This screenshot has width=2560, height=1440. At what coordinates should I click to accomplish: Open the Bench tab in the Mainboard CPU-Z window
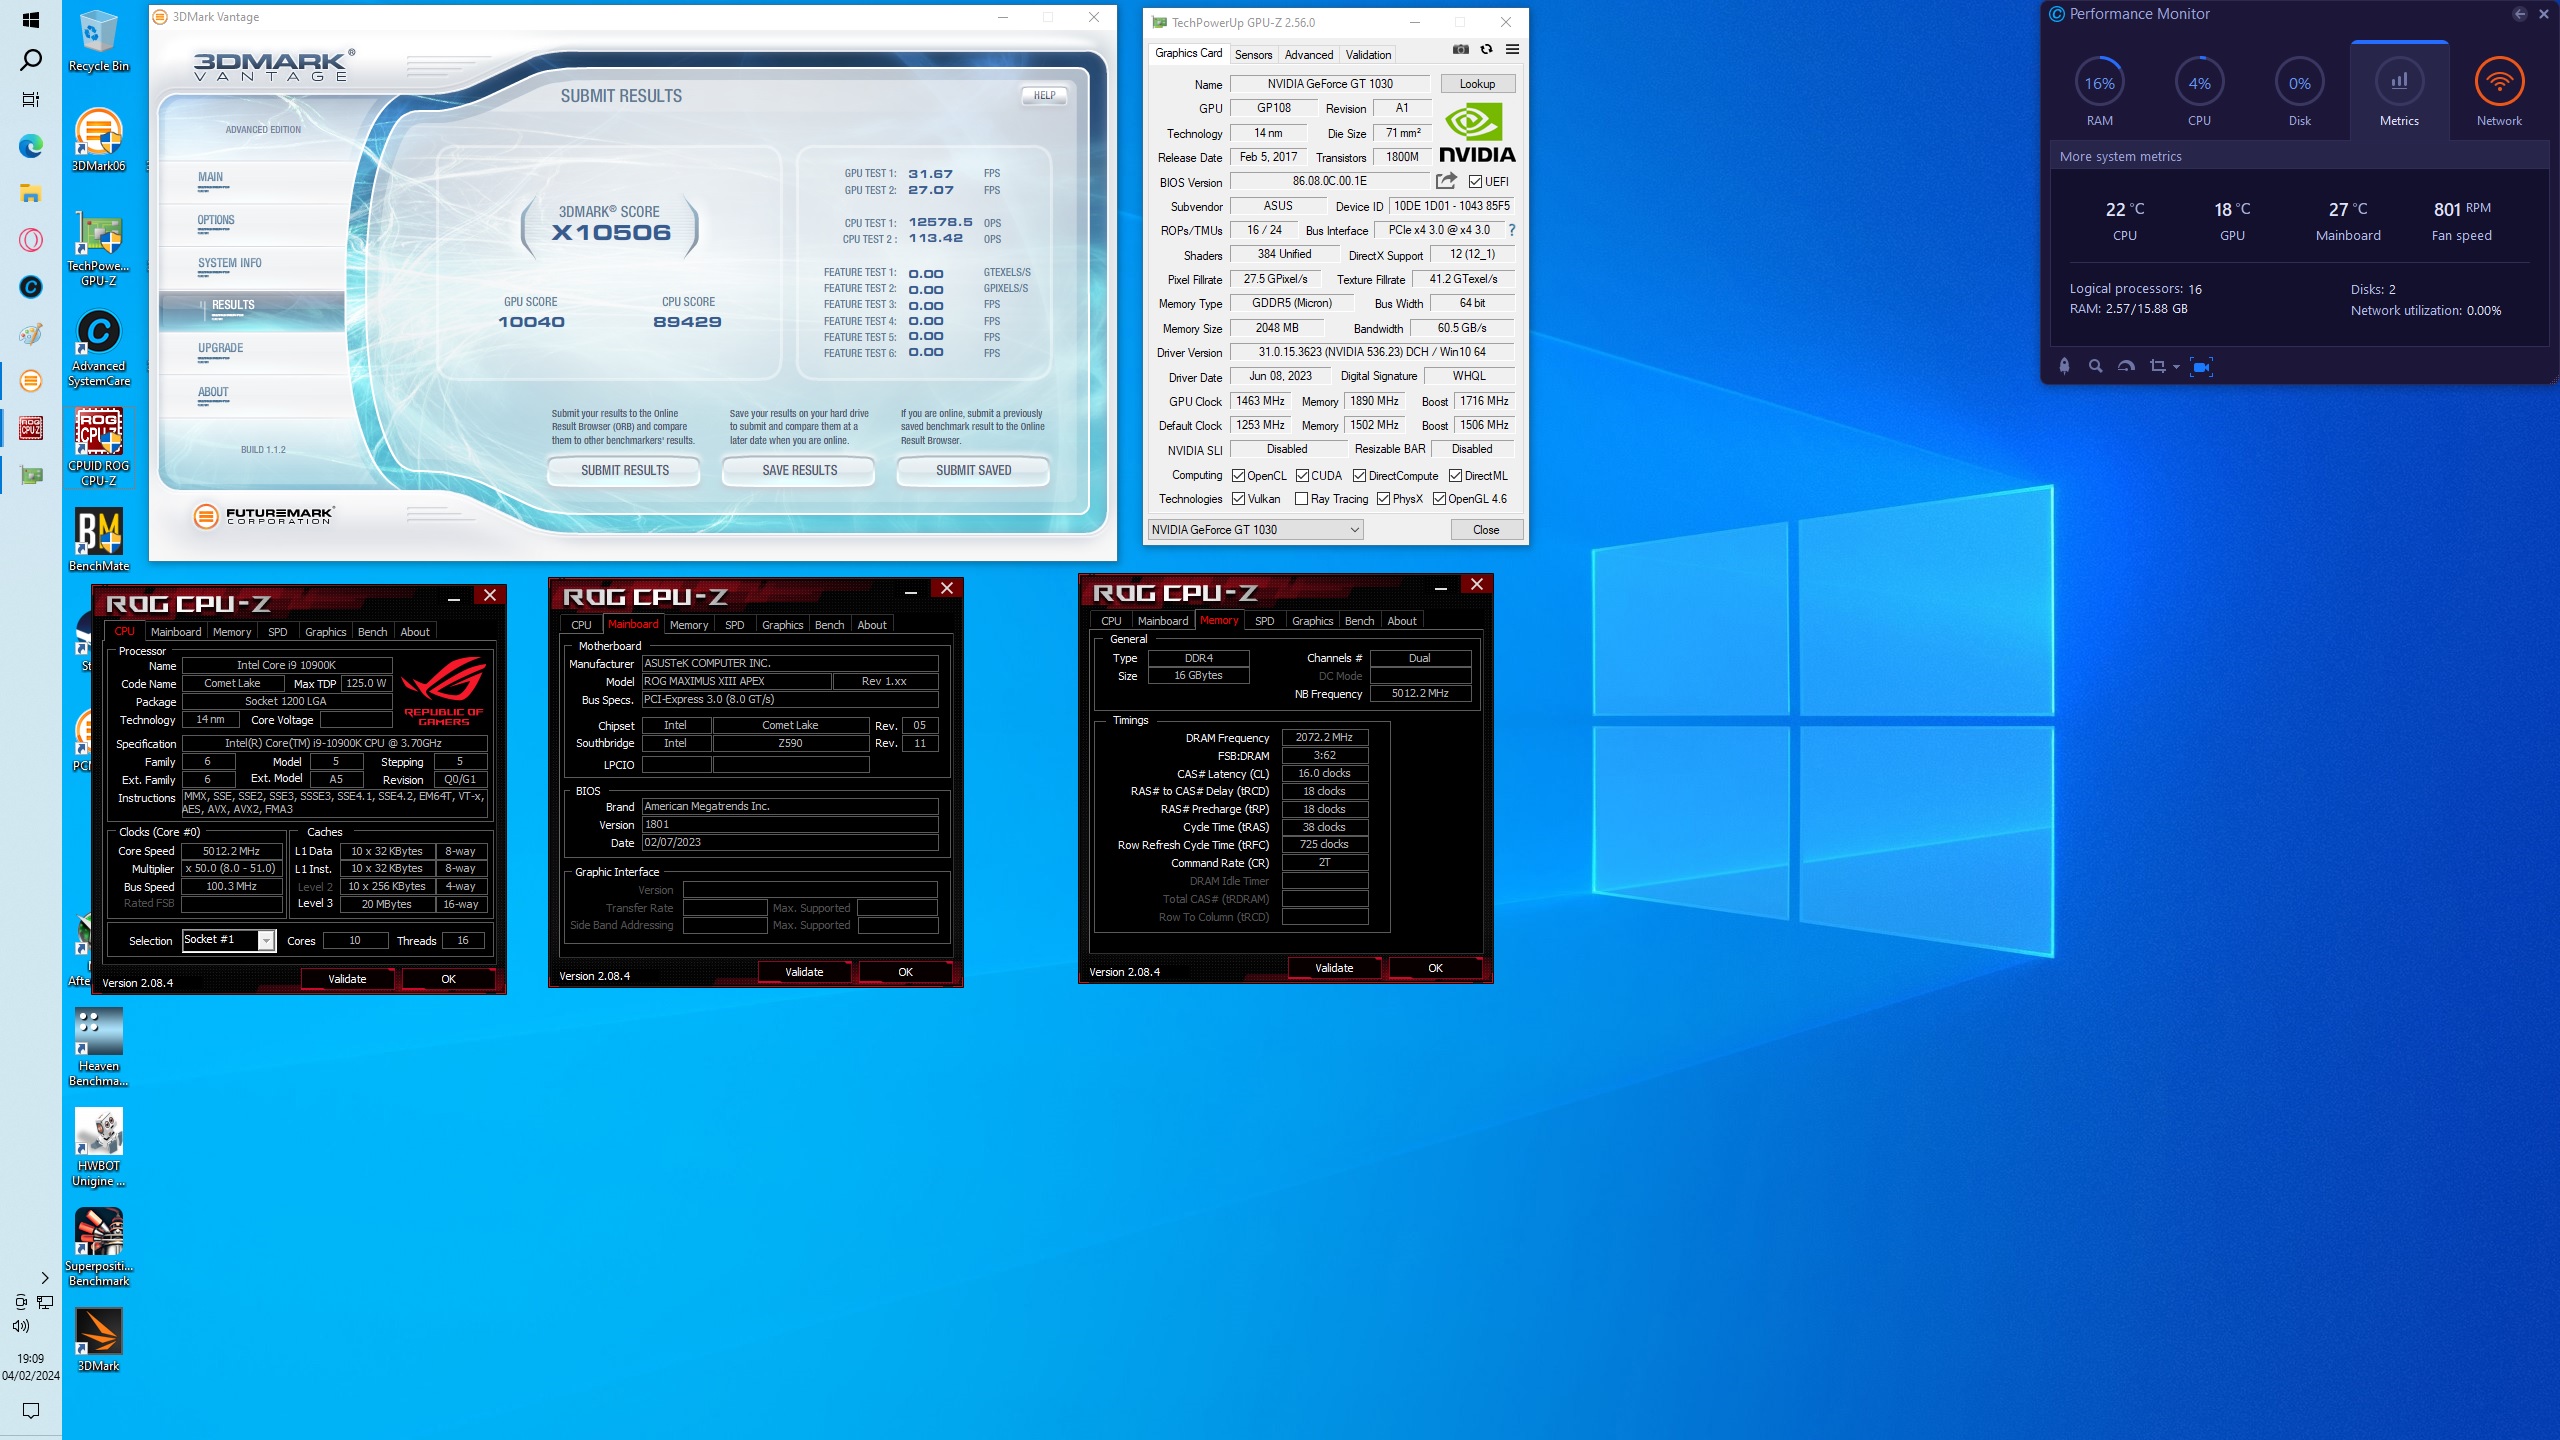tap(829, 625)
